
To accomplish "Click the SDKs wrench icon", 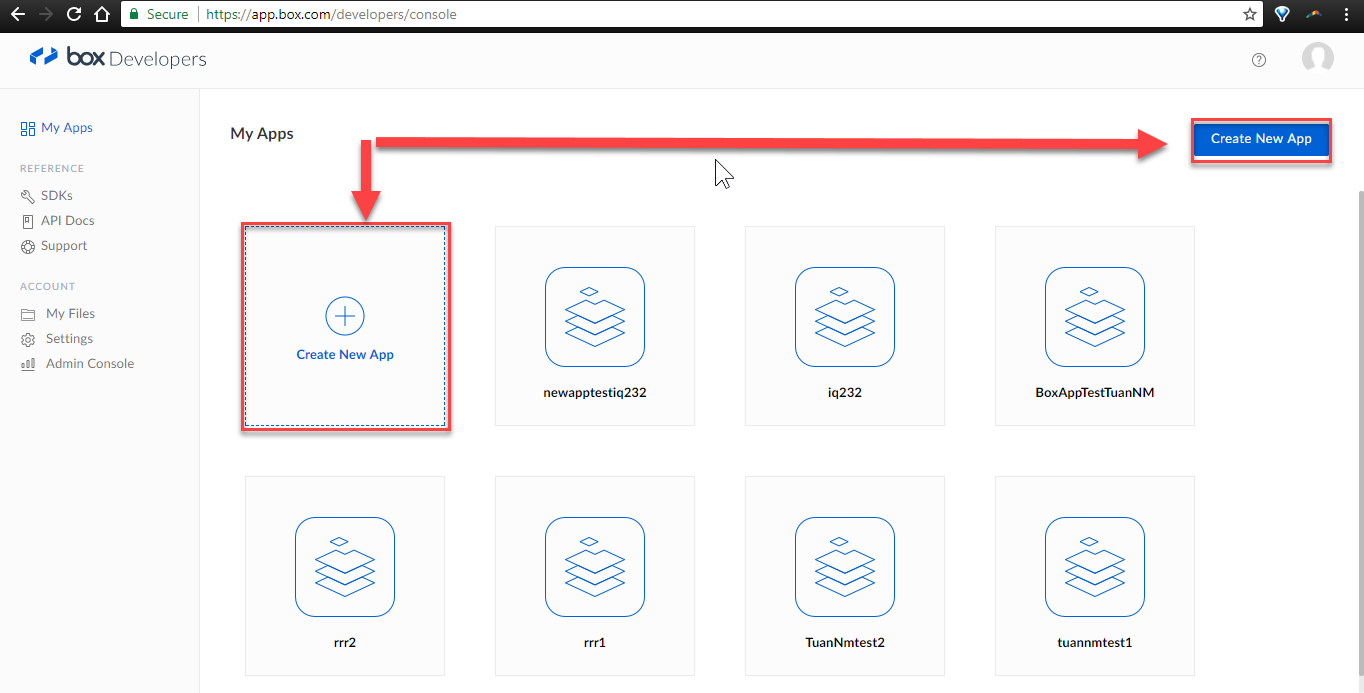I will pos(28,196).
